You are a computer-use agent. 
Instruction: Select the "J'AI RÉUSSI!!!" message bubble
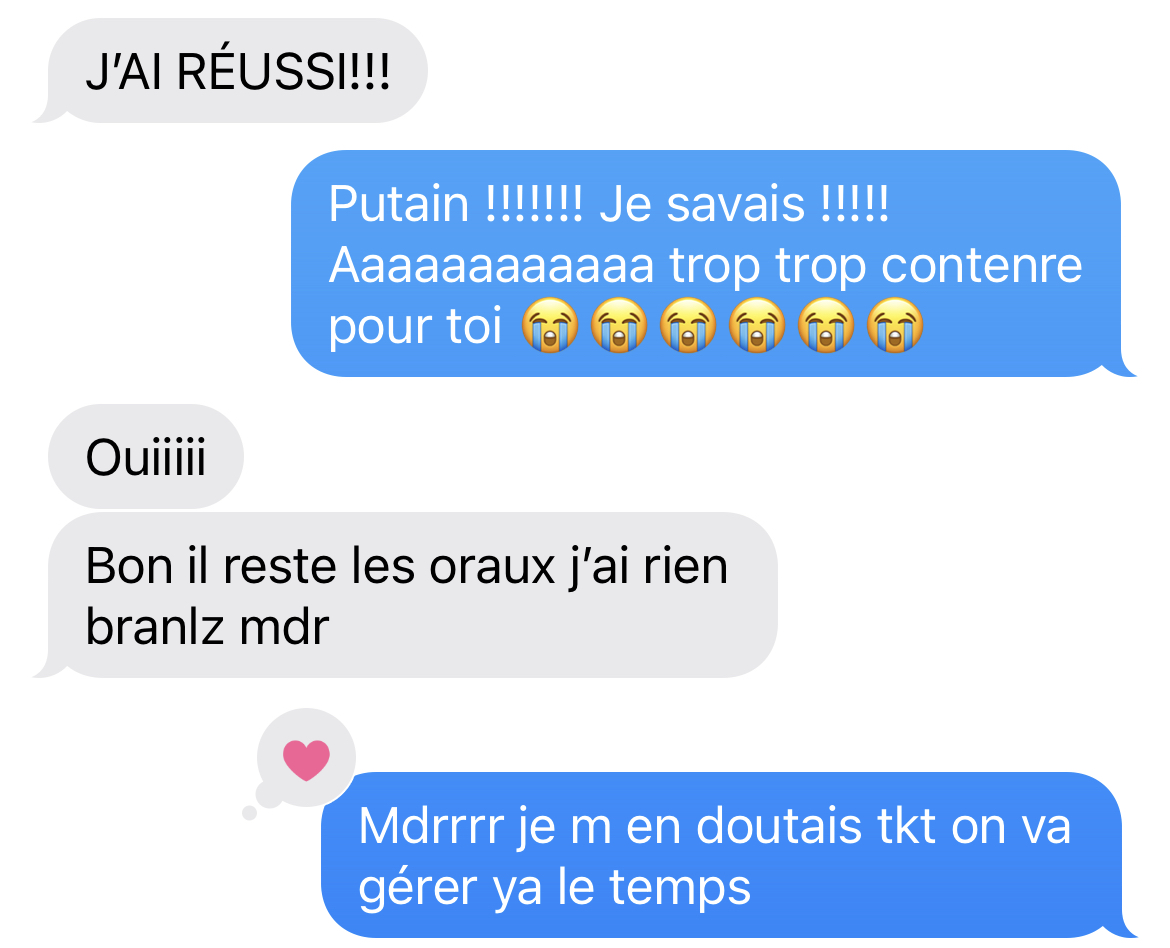[231, 71]
